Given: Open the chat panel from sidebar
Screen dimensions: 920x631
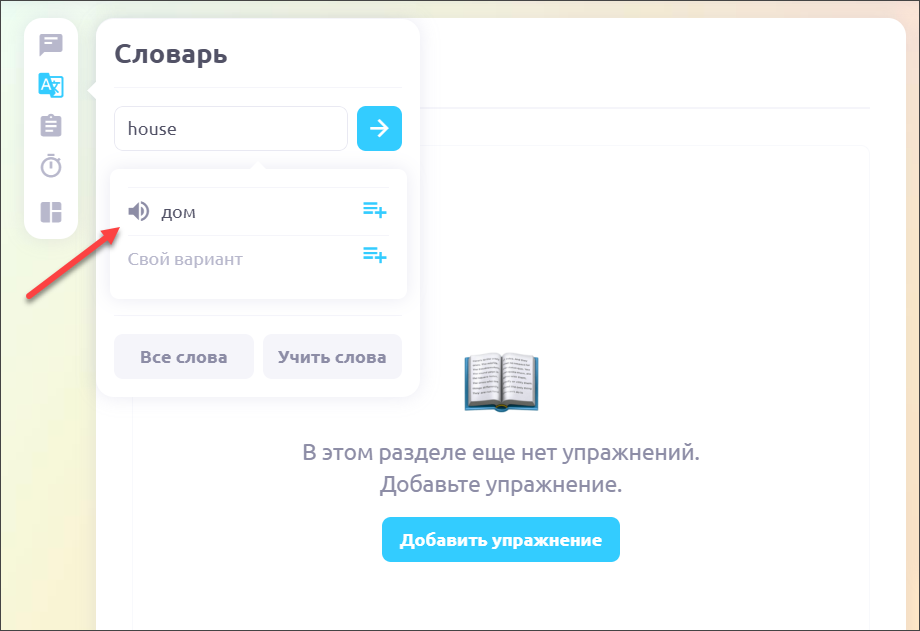Looking at the screenshot, I should coord(50,45).
